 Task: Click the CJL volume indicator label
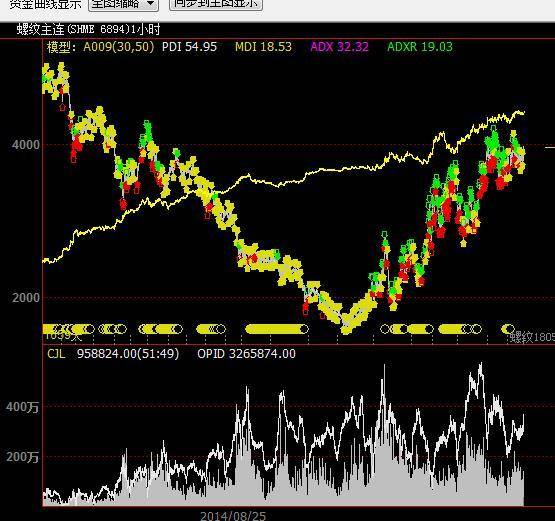pos(56,354)
